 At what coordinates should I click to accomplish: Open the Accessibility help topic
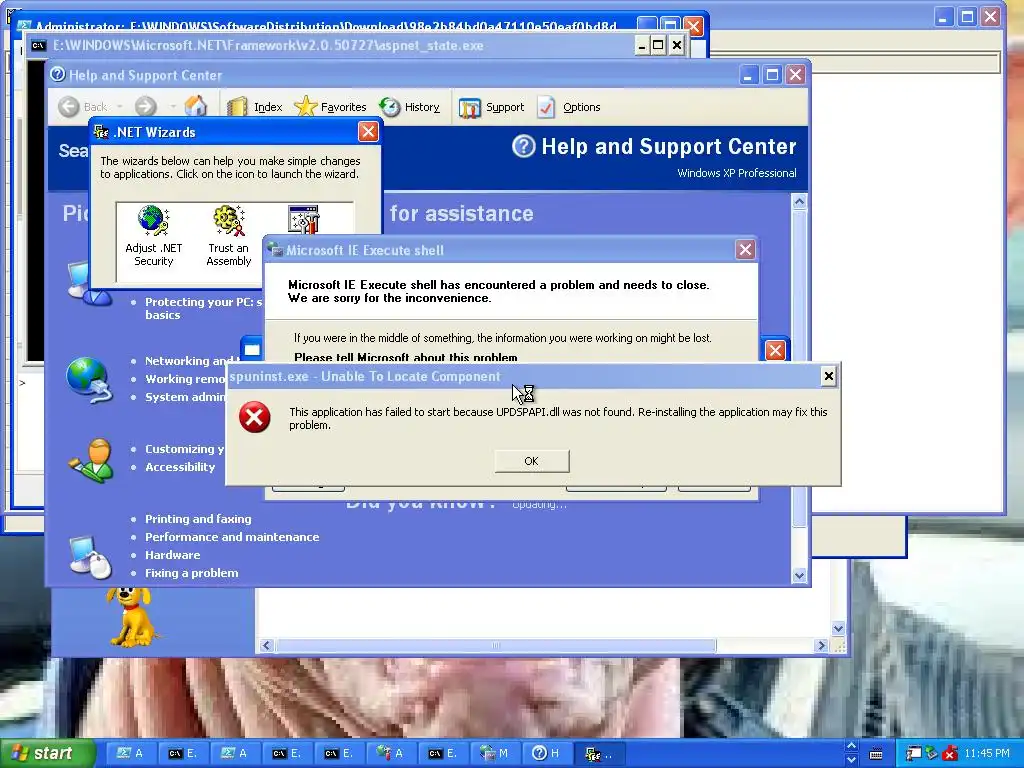(x=180, y=467)
